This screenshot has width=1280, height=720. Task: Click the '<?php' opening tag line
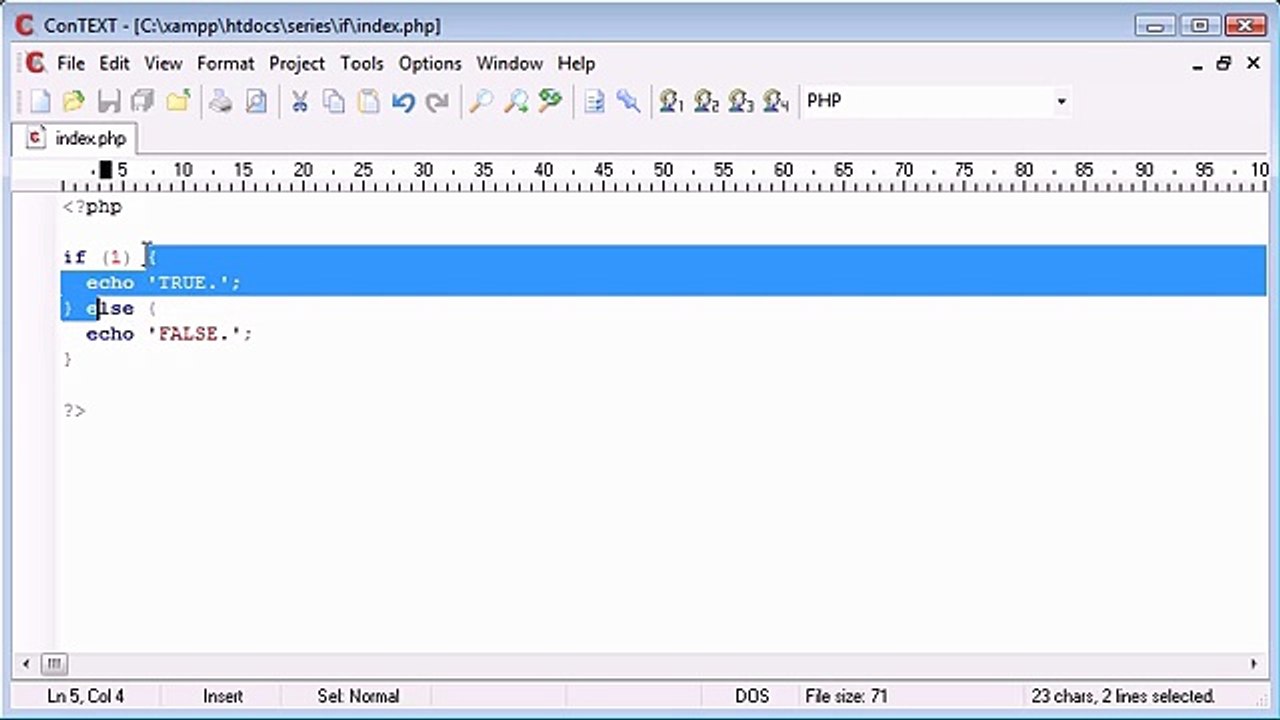coord(92,207)
